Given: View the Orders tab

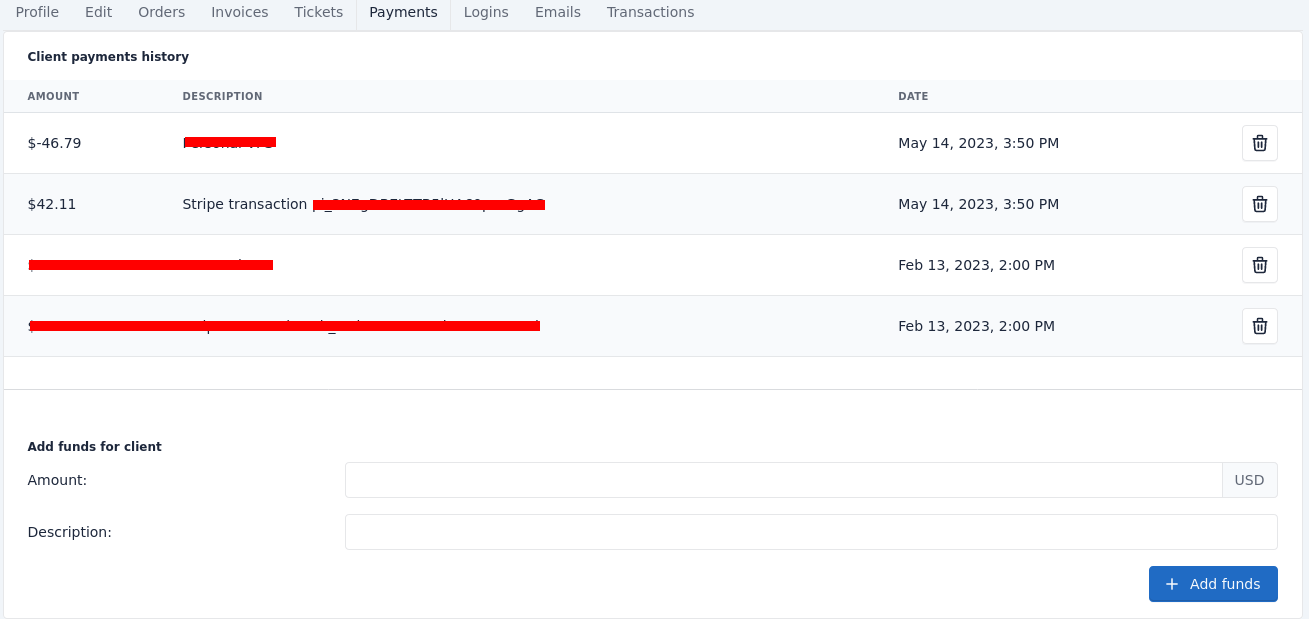Looking at the screenshot, I should coord(161,12).
